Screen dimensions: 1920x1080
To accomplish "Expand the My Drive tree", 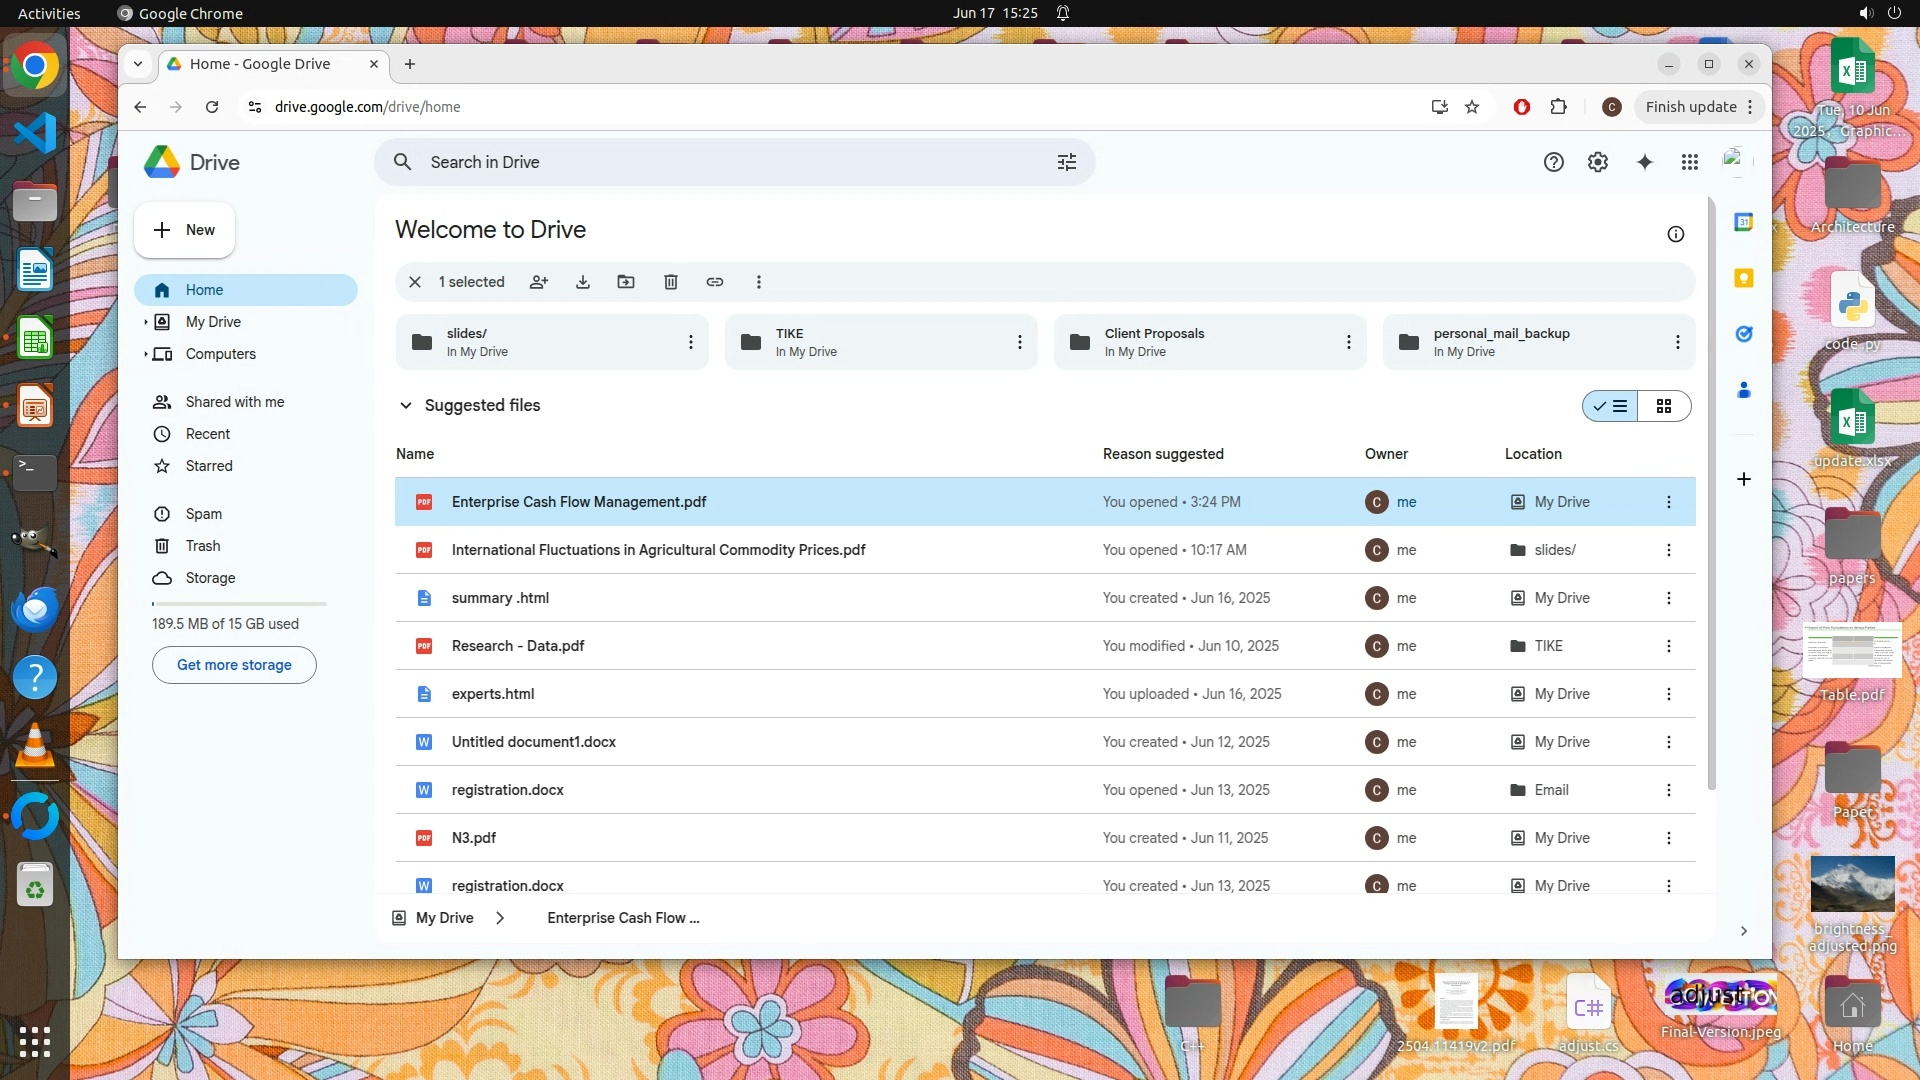I will [x=146, y=322].
